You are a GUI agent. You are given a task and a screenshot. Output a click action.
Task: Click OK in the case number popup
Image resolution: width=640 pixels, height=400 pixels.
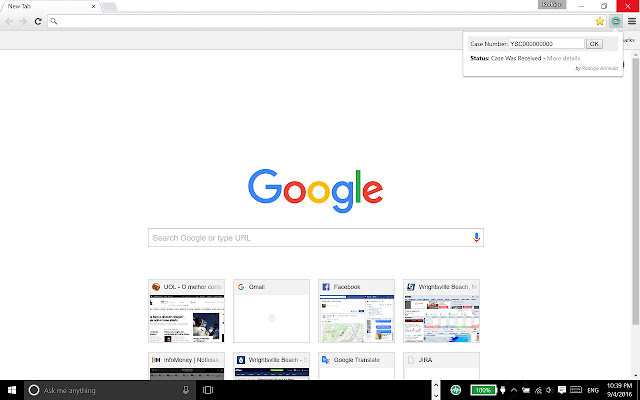(x=594, y=44)
